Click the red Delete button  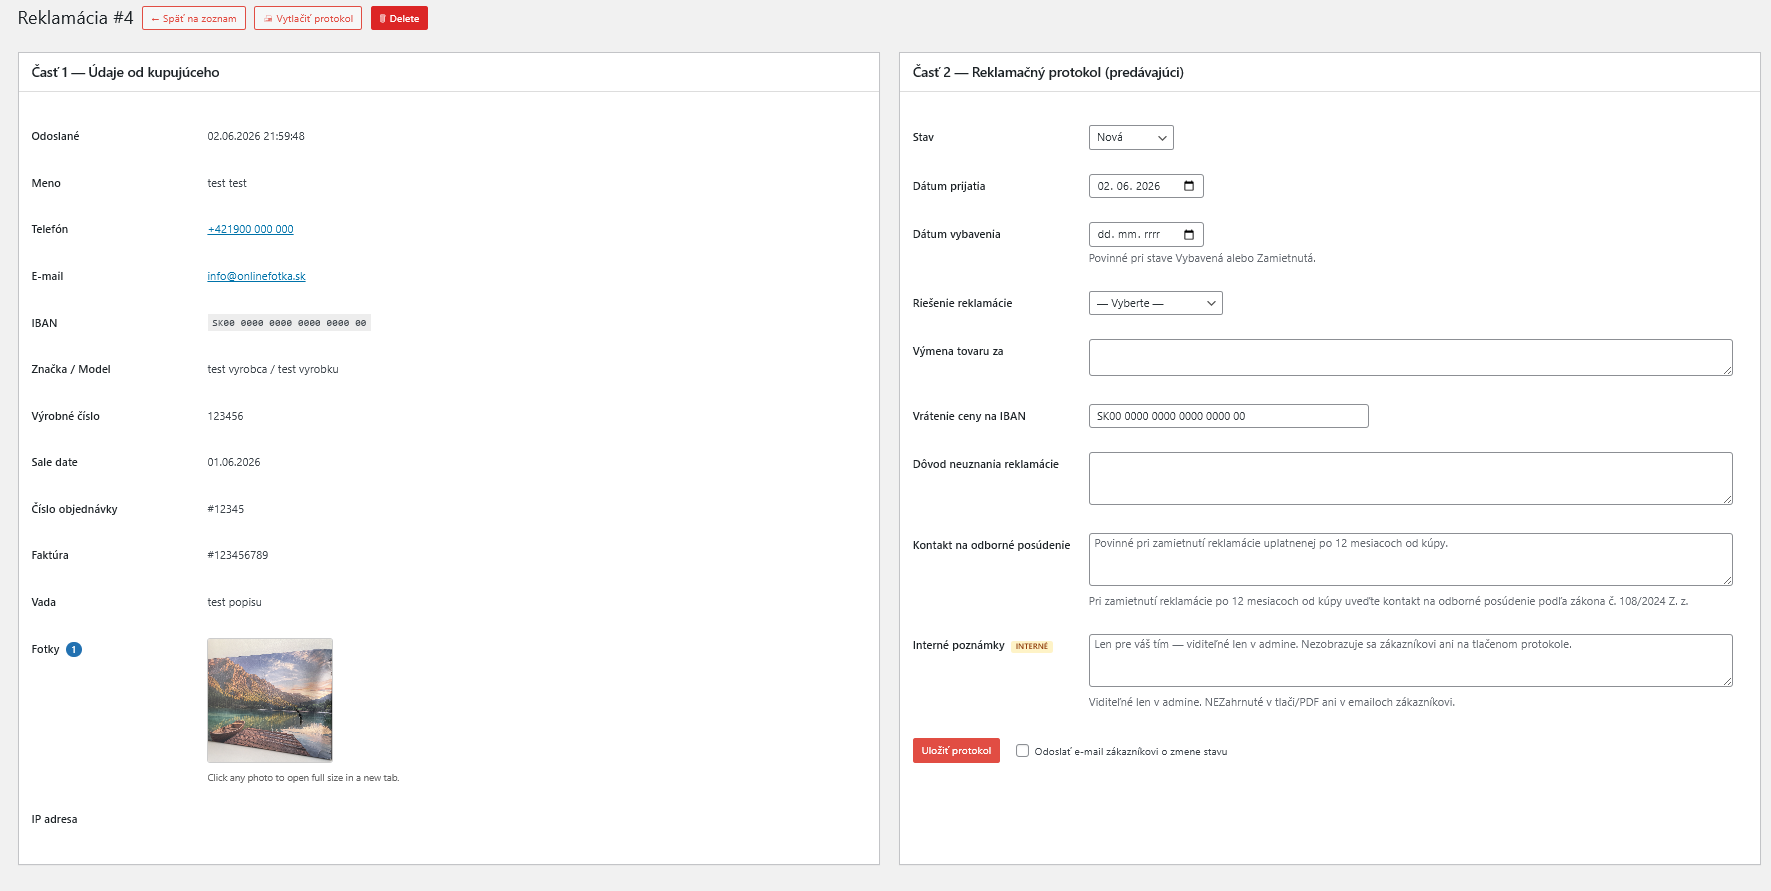pos(399,18)
